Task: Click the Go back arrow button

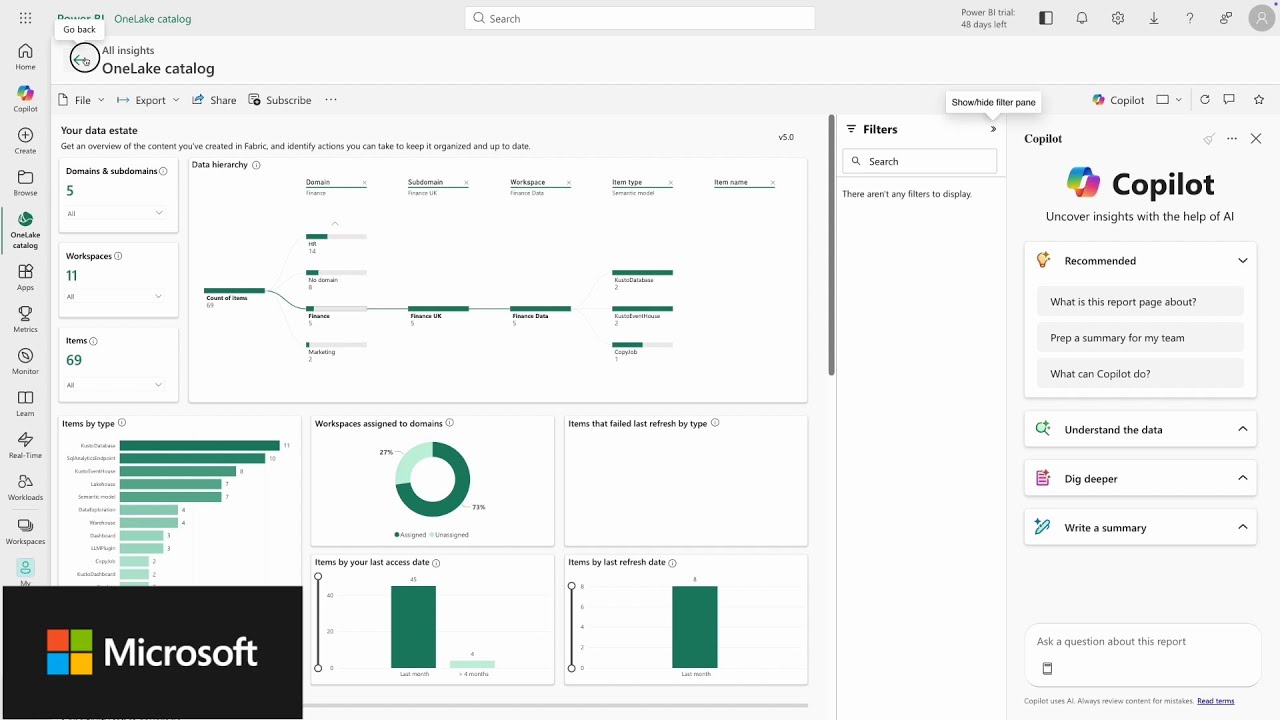Action: (x=84, y=60)
